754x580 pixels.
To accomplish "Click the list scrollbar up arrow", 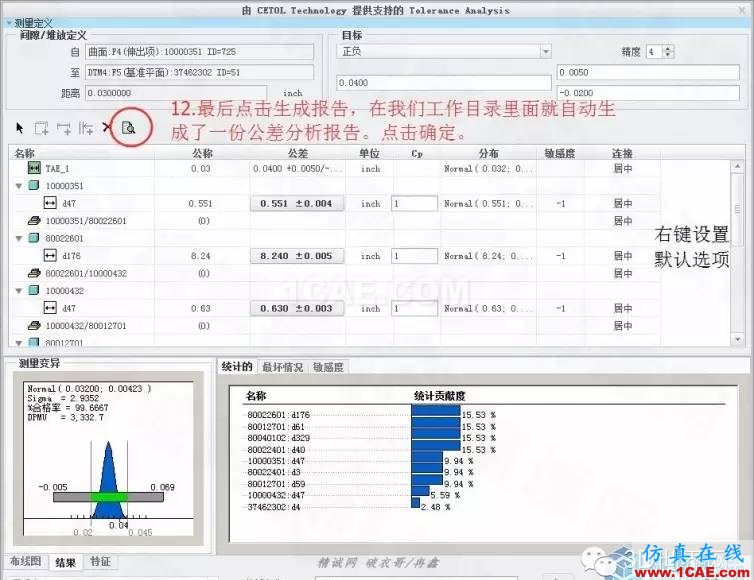I will click(738, 166).
